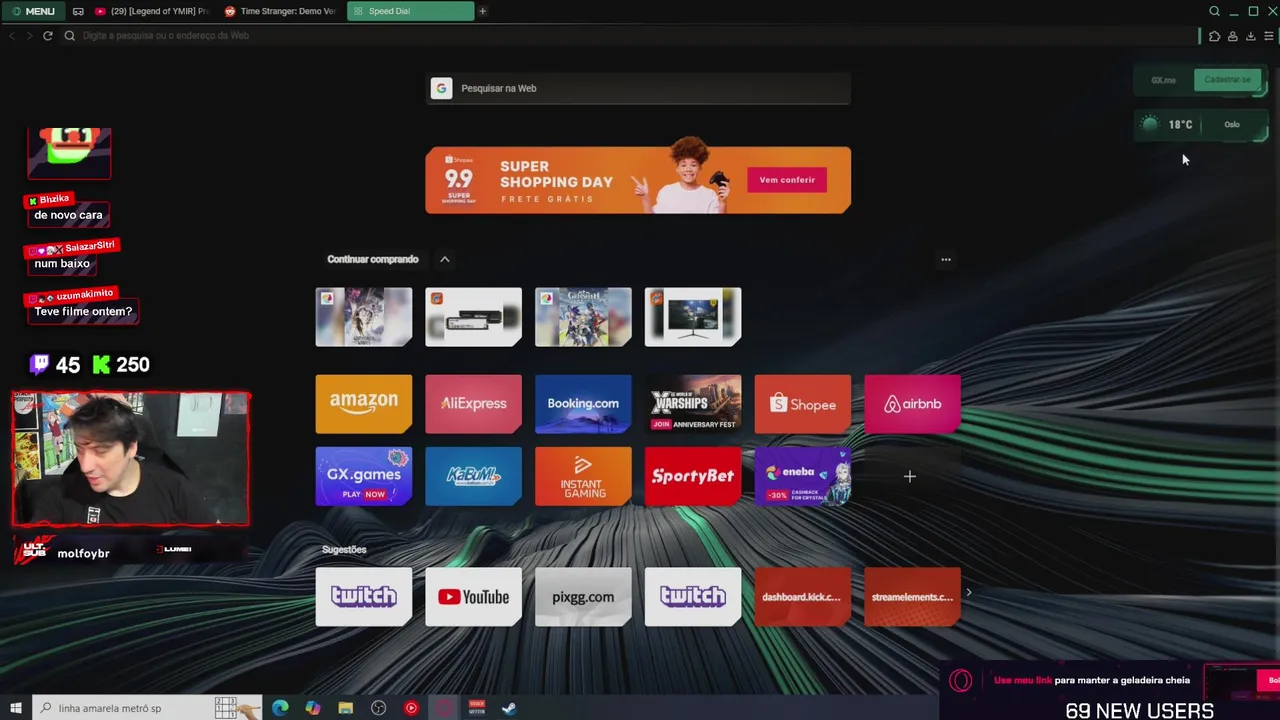Open YouTube Music from taskbar
Viewport: 1280px width, 720px height.
point(411,708)
